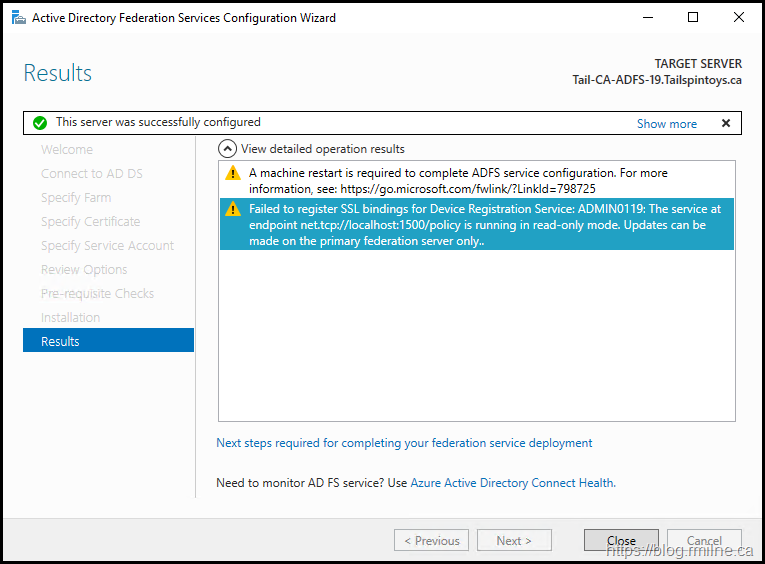
Task: Click the AD FS wizard title bar icon
Action: (x=17, y=17)
